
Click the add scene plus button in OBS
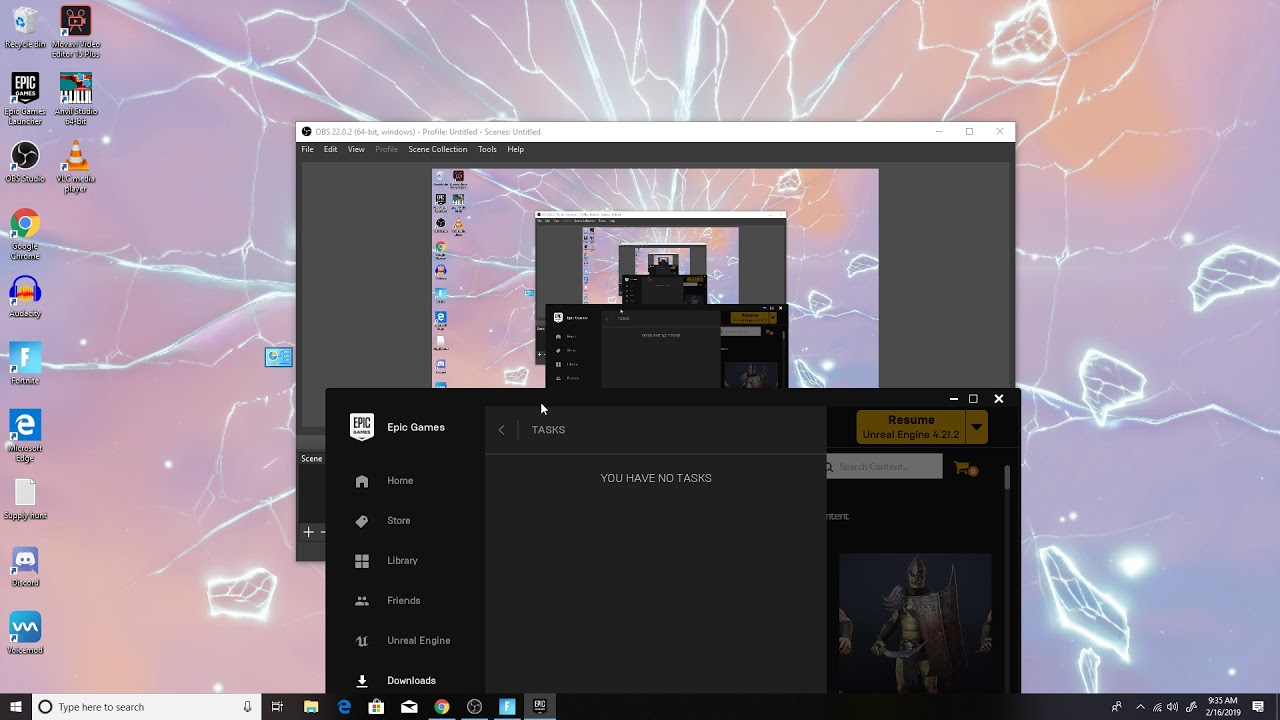coord(309,532)
